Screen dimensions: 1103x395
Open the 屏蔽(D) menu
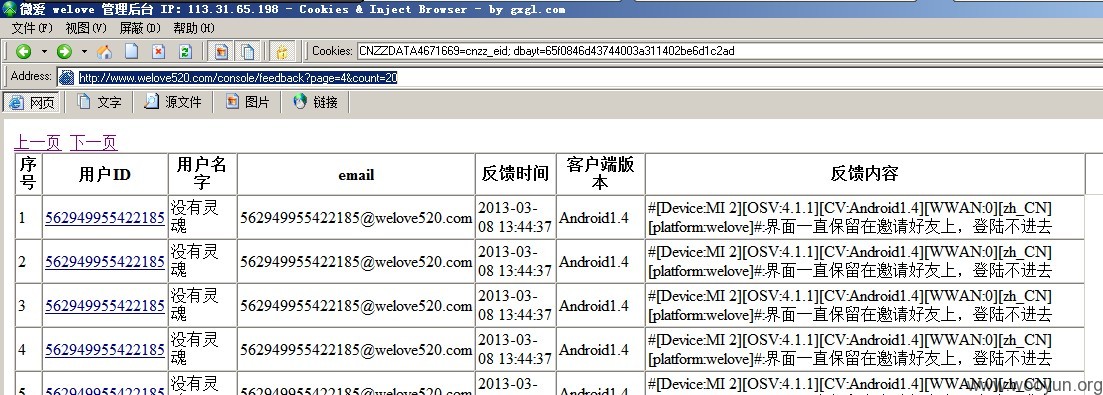click(140, 28)
